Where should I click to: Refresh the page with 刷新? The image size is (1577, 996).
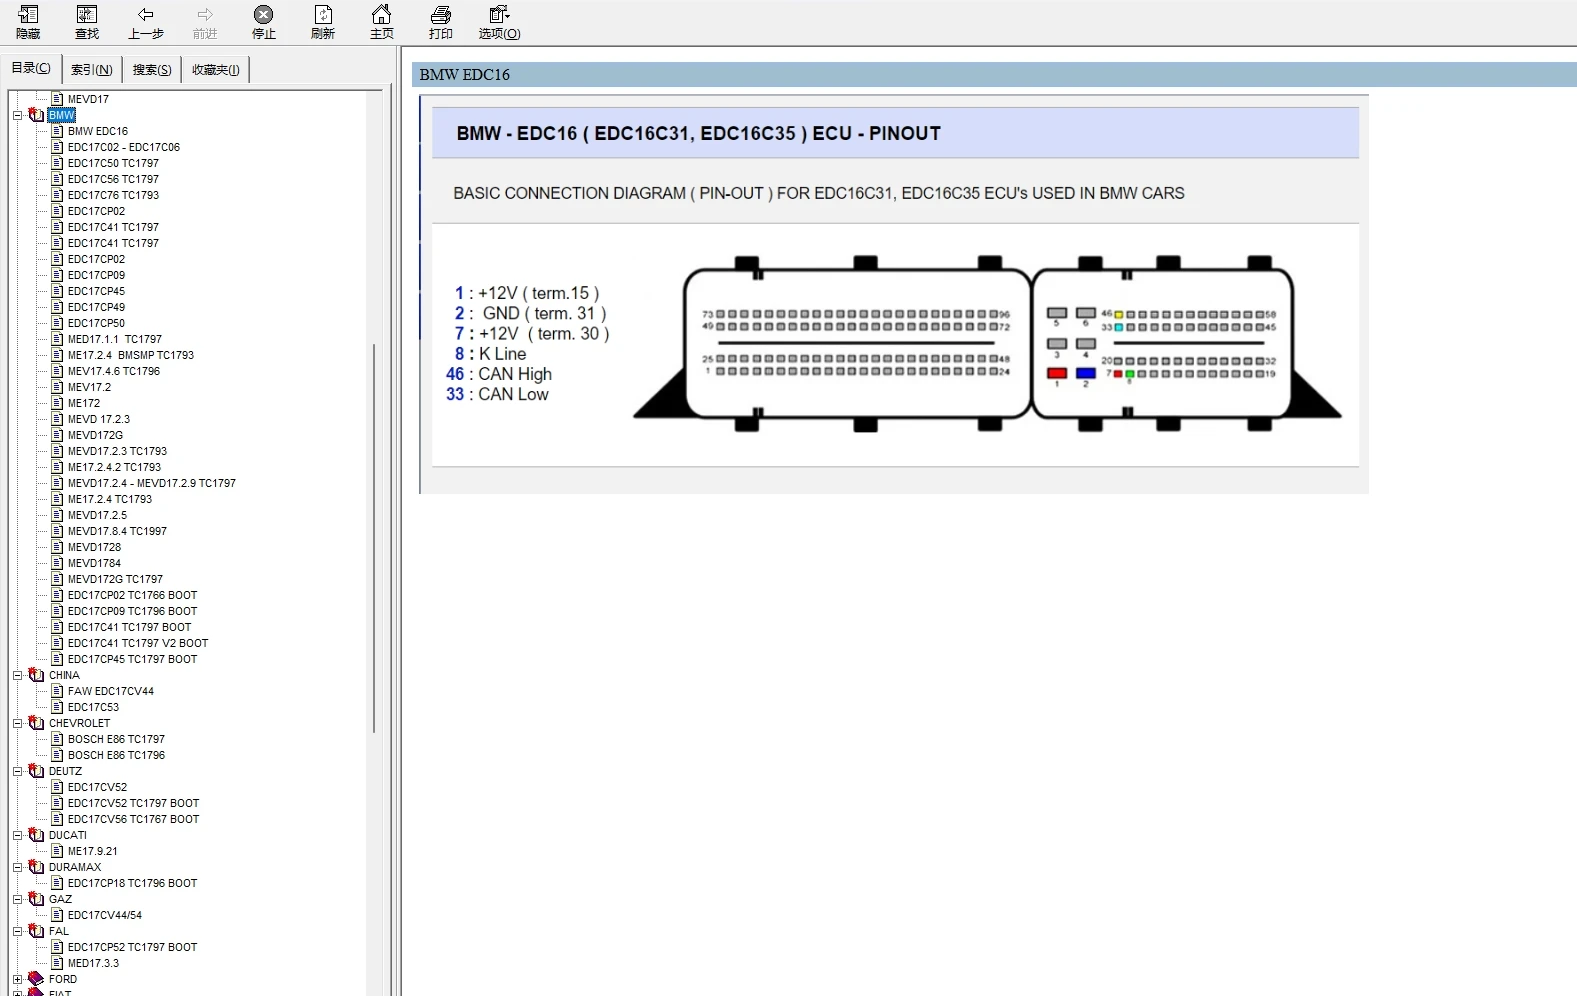[x=323, y=22]
